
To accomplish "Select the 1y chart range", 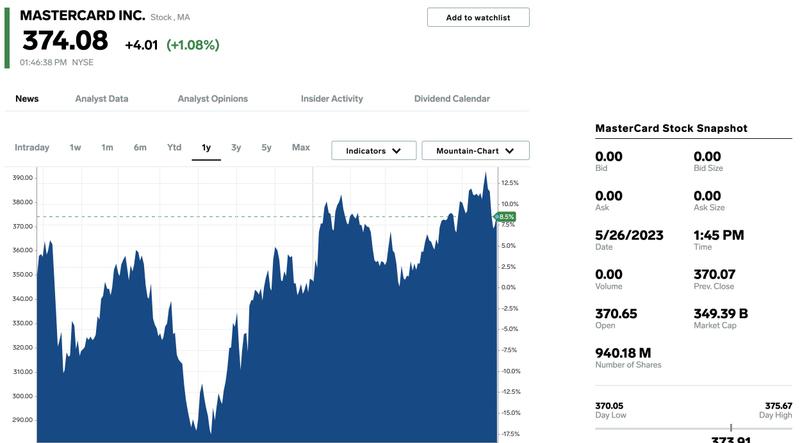I will pos(206,147).
